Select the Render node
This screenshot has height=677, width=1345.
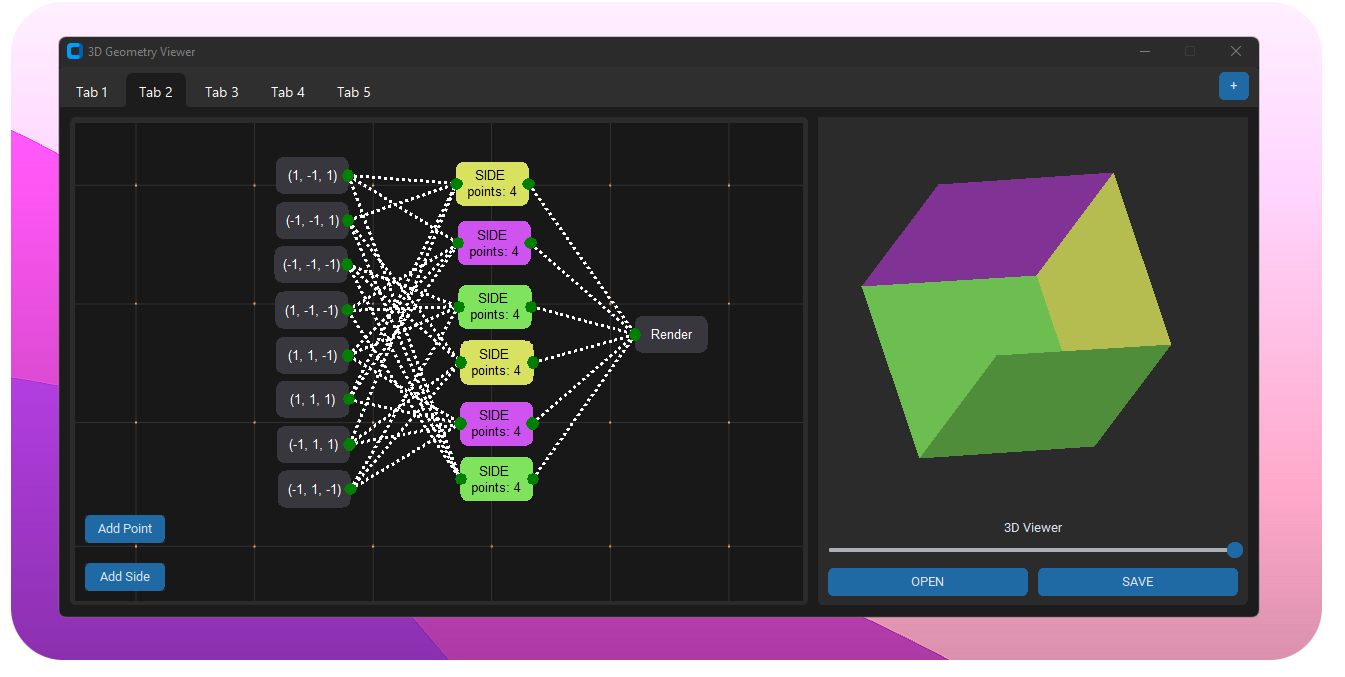[672, 335]
